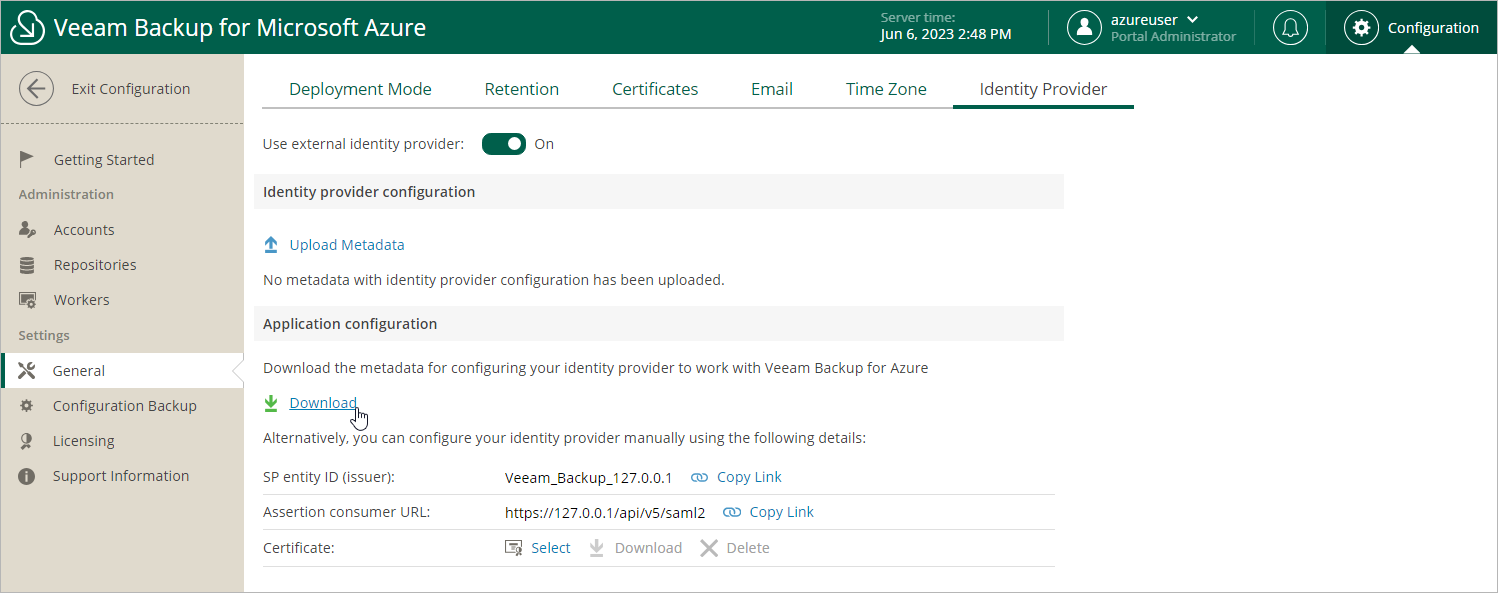Viewport: 1498px width, 593px height.
Task: Select the Email tab
Action: [x=772, y=89]
